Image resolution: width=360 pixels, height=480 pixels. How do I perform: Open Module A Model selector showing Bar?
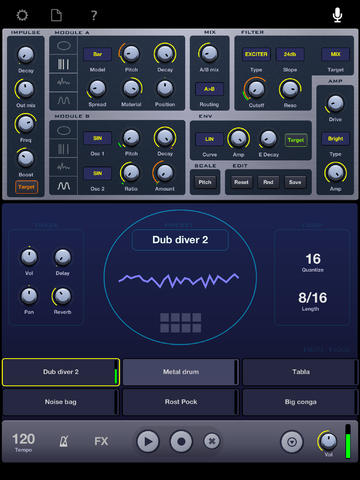(x=97, y=54)
